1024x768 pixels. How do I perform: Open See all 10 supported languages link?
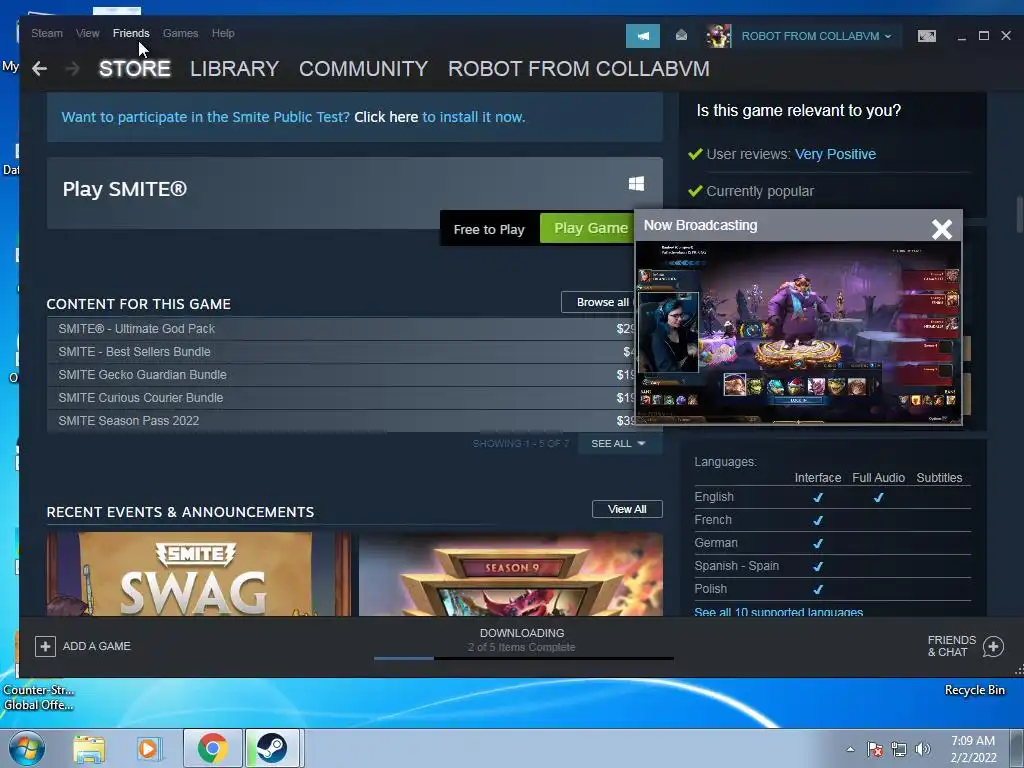tap(778, 612)
